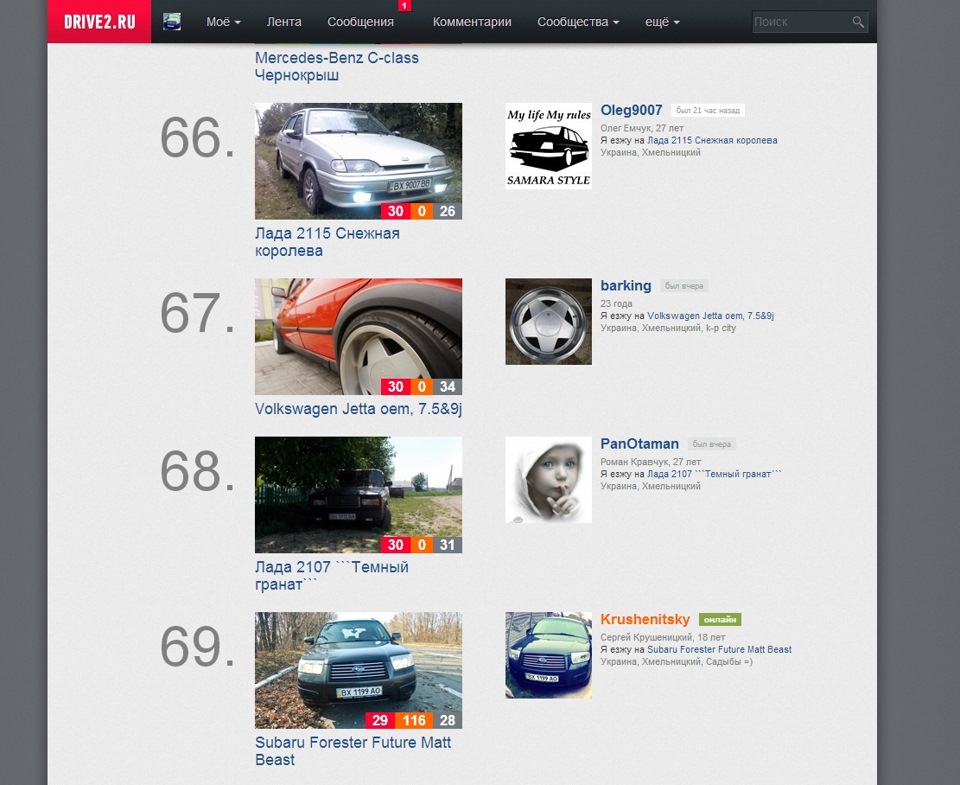Open the Krushenitsky profile link
The image size is (960, 785).
(645, 620)
